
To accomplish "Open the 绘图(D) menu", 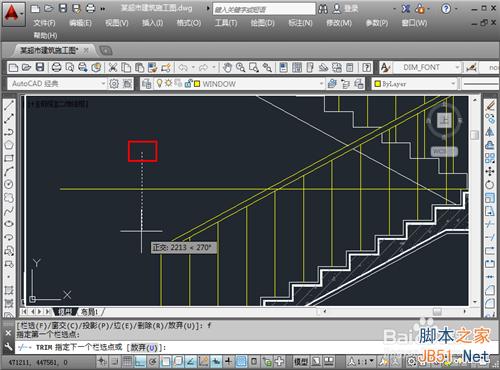I will pos(263,23).
